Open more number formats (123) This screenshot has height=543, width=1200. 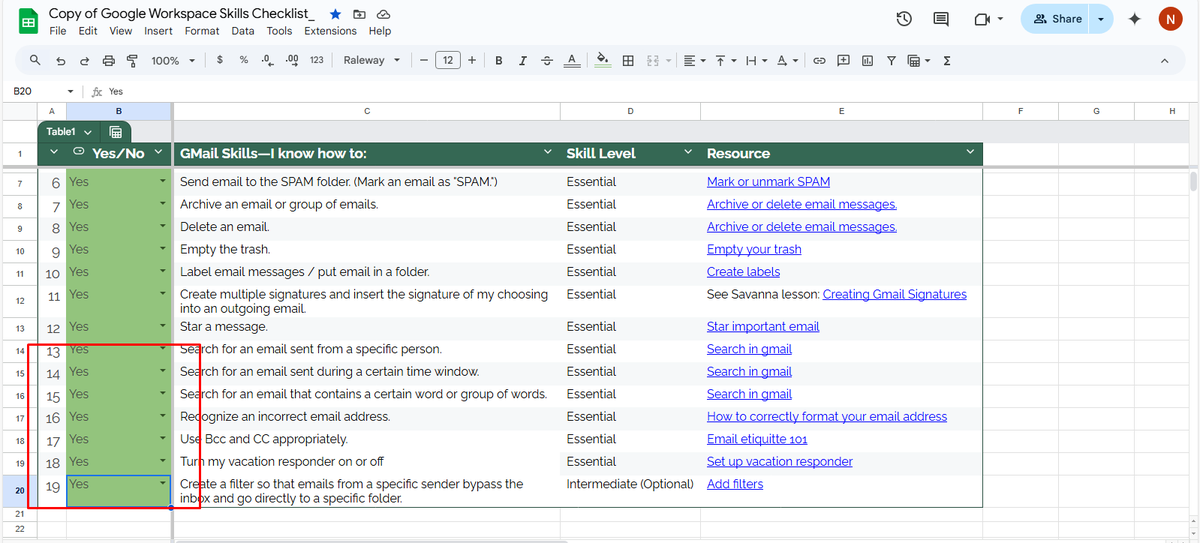316,60
